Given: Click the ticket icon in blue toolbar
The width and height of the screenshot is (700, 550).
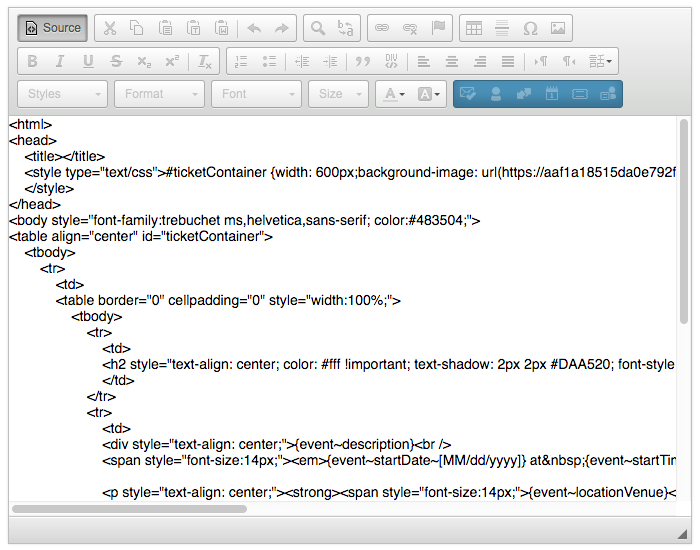Looking at the screenshot, I should tap(579, 94).
